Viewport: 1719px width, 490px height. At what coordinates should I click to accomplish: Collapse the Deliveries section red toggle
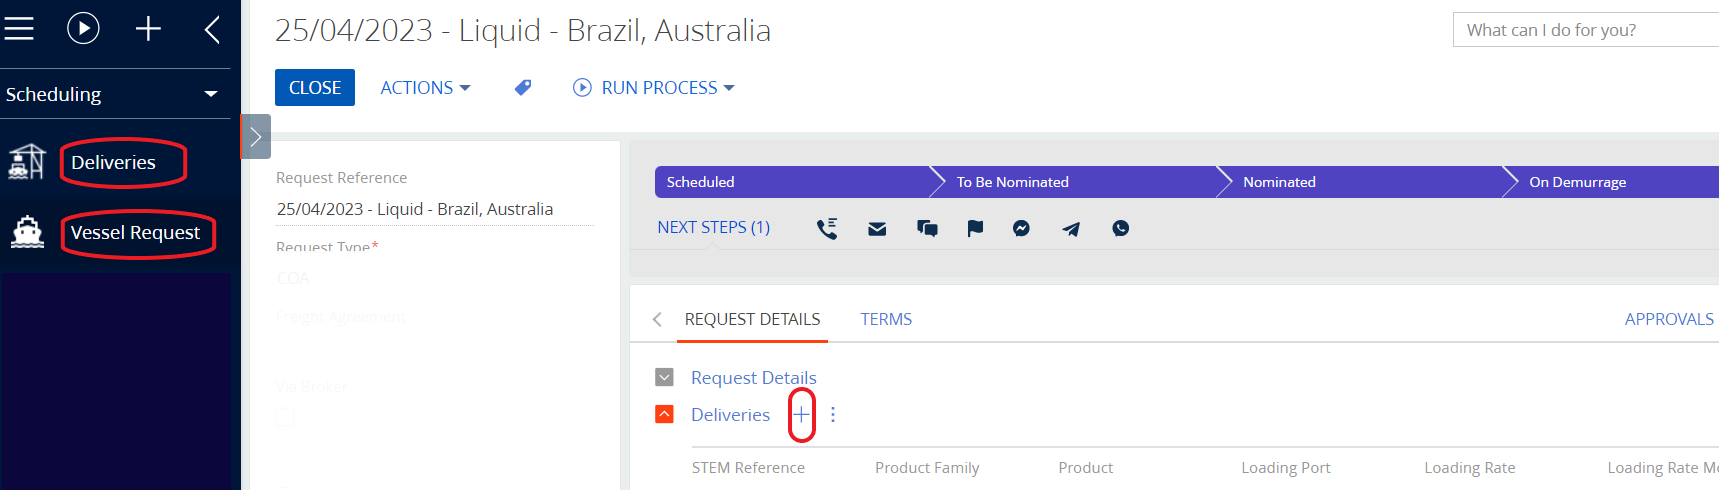[x=664, y=414]
